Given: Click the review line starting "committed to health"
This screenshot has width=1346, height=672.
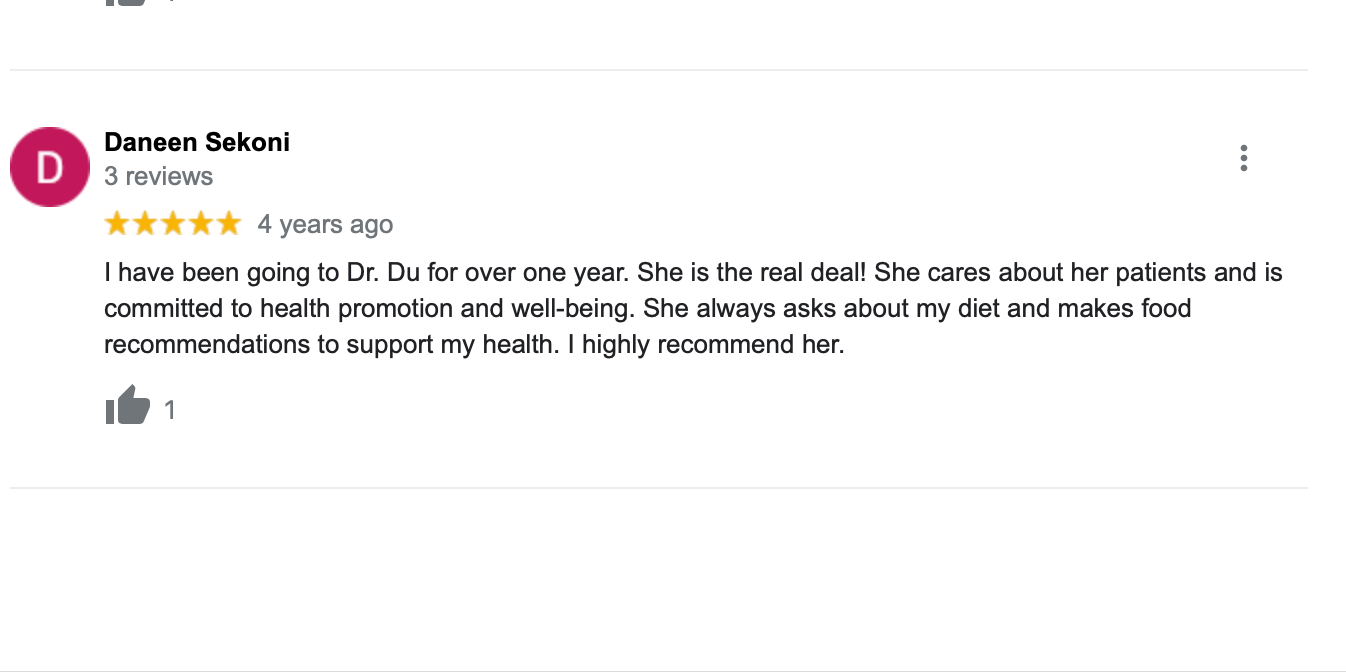Looking at the screenshot, I should (647, 308).
